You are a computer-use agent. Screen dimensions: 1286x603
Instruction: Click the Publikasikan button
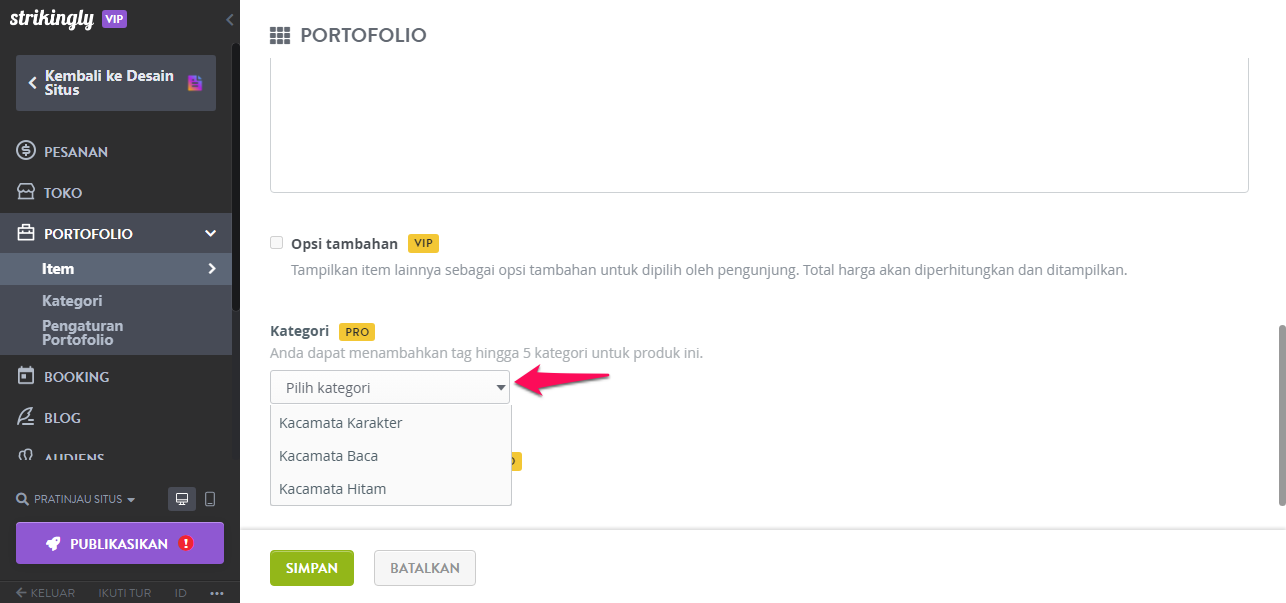click(x=120, y=543)
